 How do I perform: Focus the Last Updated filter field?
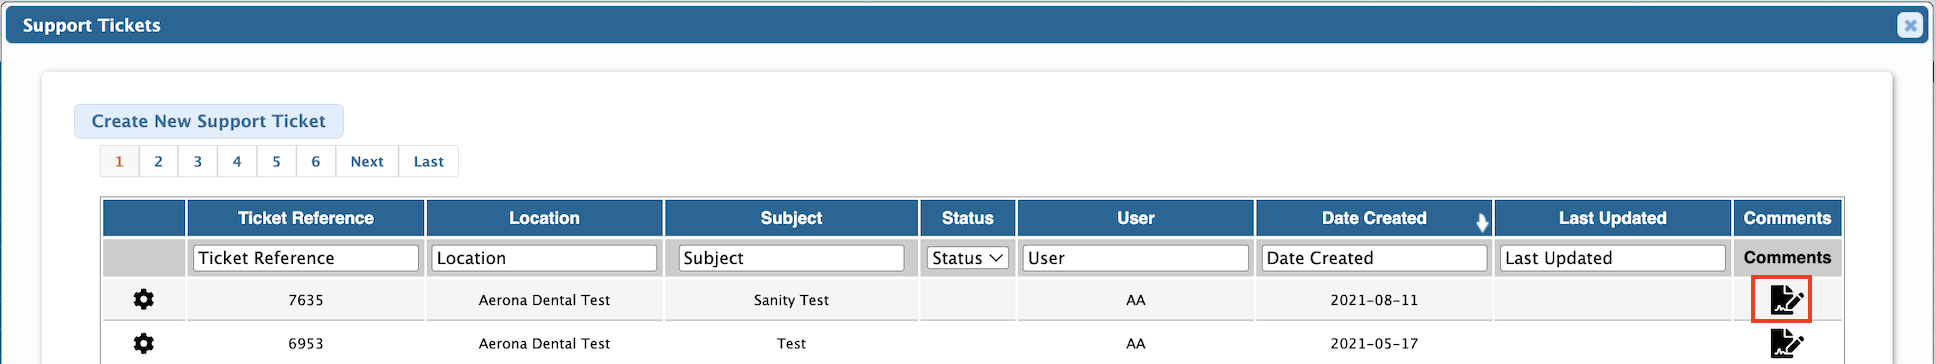click(x=1613, y=258)
